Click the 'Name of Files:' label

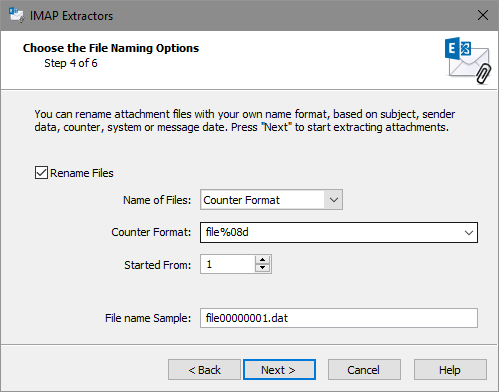click(x=157, y=200)
